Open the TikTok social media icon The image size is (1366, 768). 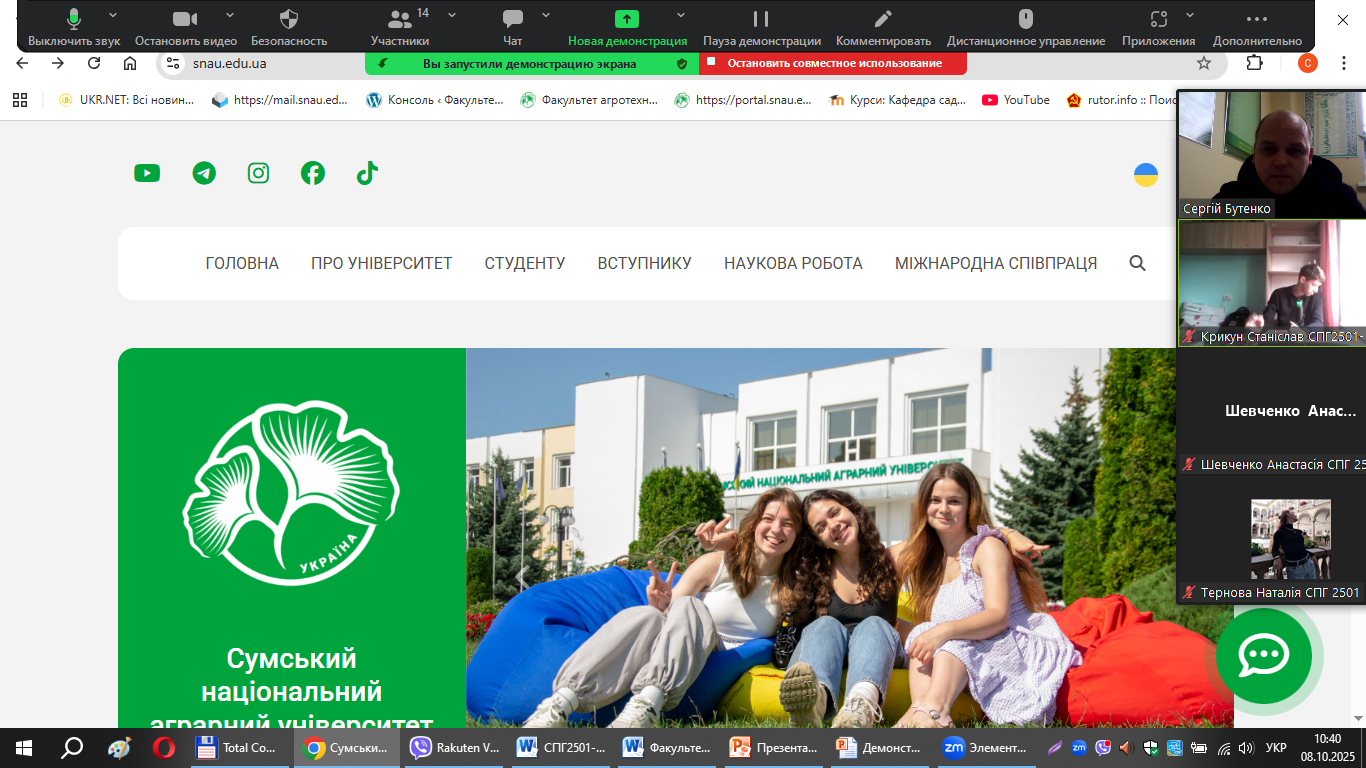pos(367,173)
